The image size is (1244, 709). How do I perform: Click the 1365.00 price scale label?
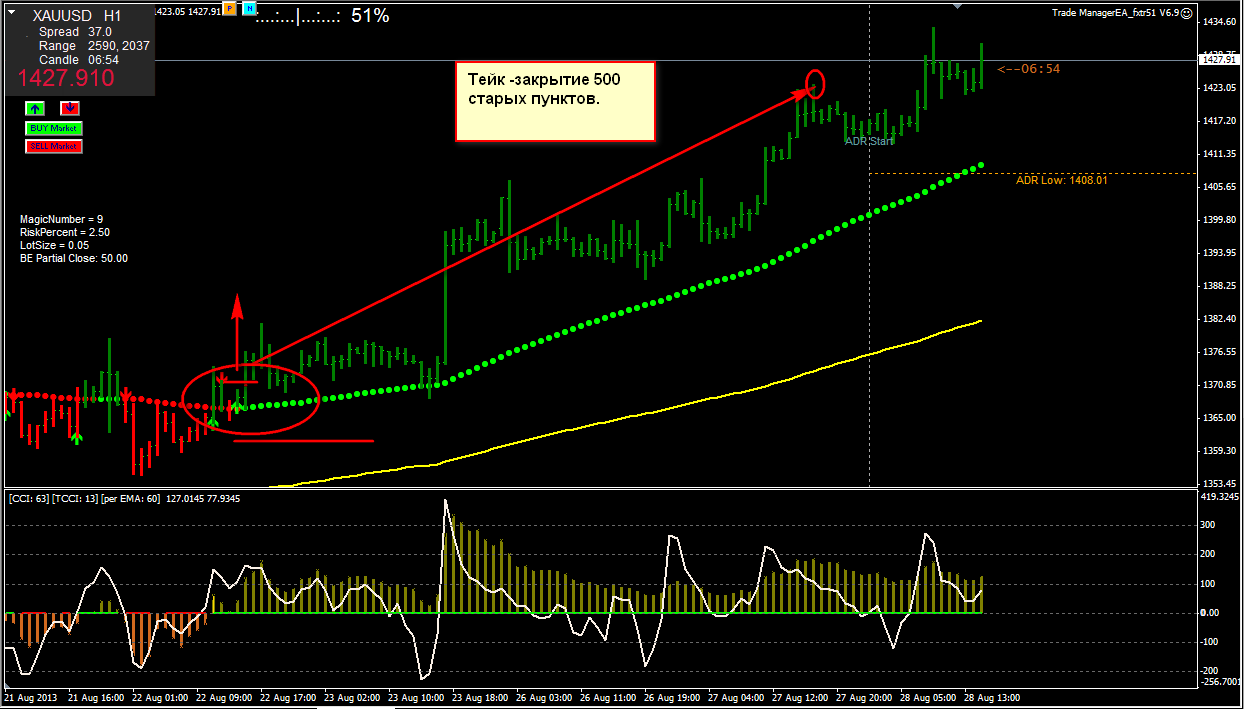(1222, 417)
